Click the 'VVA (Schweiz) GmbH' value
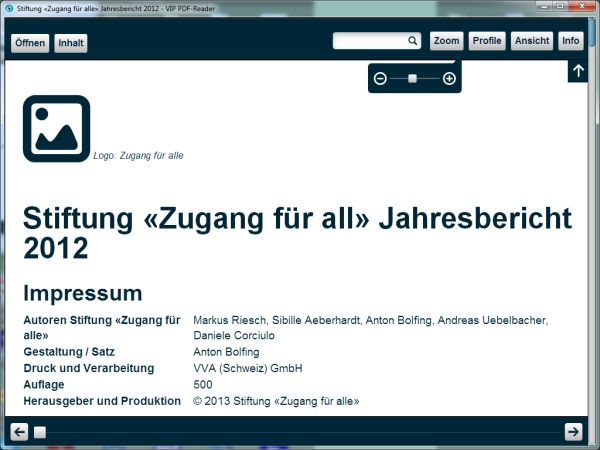 (248, 368)
